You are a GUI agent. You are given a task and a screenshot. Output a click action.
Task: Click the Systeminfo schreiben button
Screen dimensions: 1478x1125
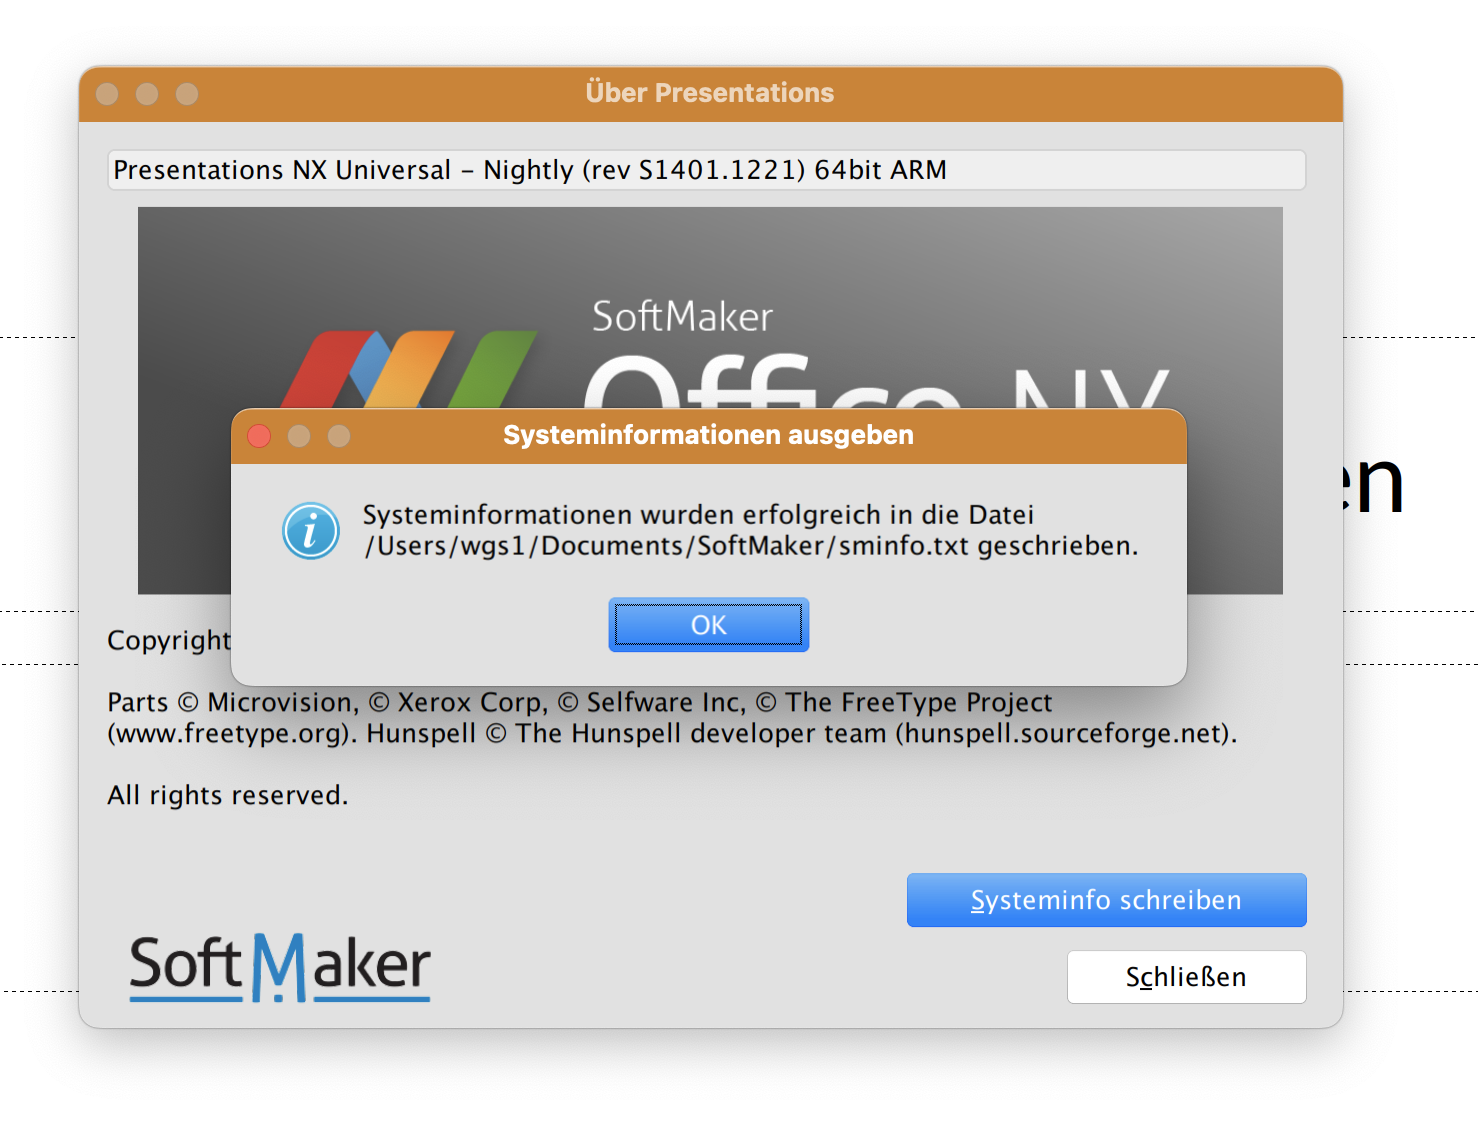pyautogui.click(x=1106, y=900)
